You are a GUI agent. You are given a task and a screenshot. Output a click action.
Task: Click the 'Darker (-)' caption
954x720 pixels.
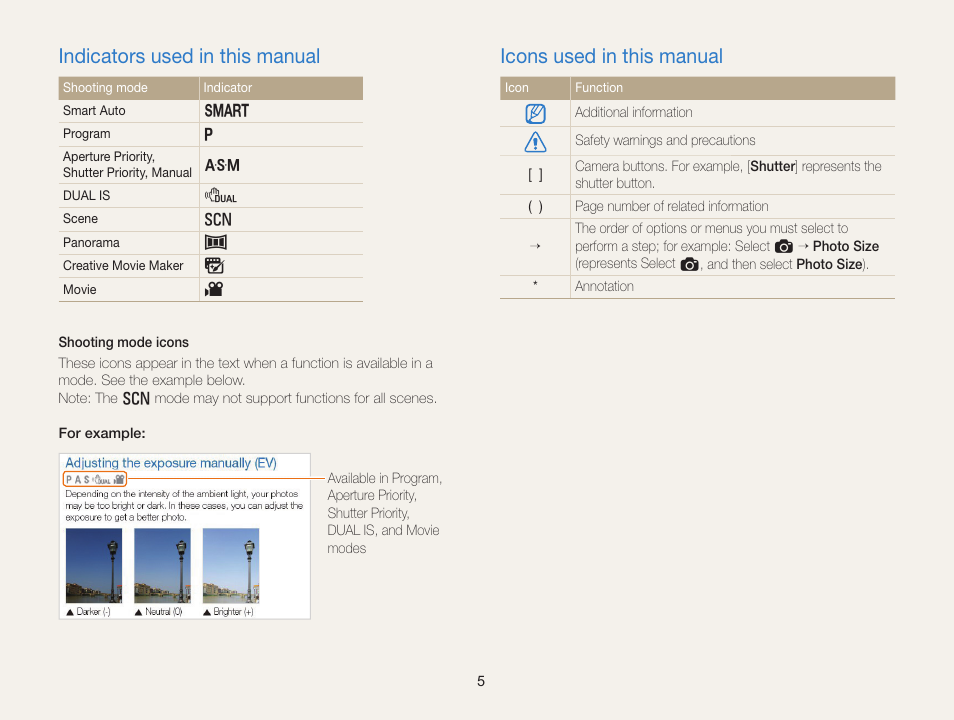coord(88,612)
